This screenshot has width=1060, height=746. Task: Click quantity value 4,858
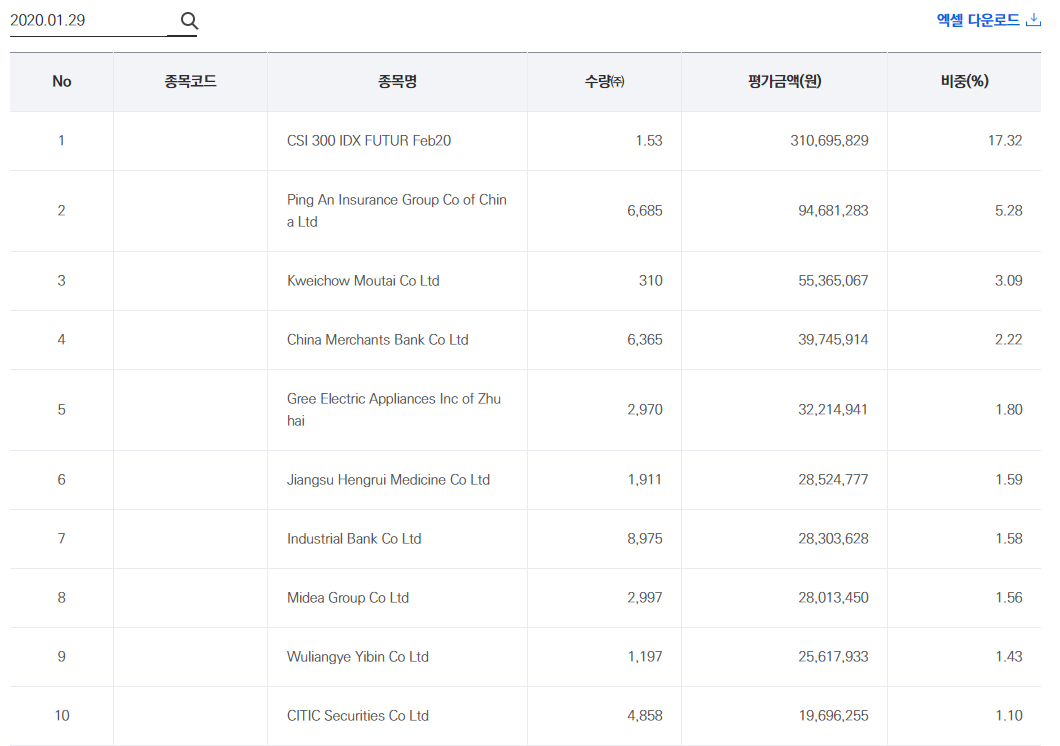[x=645, y=716]
